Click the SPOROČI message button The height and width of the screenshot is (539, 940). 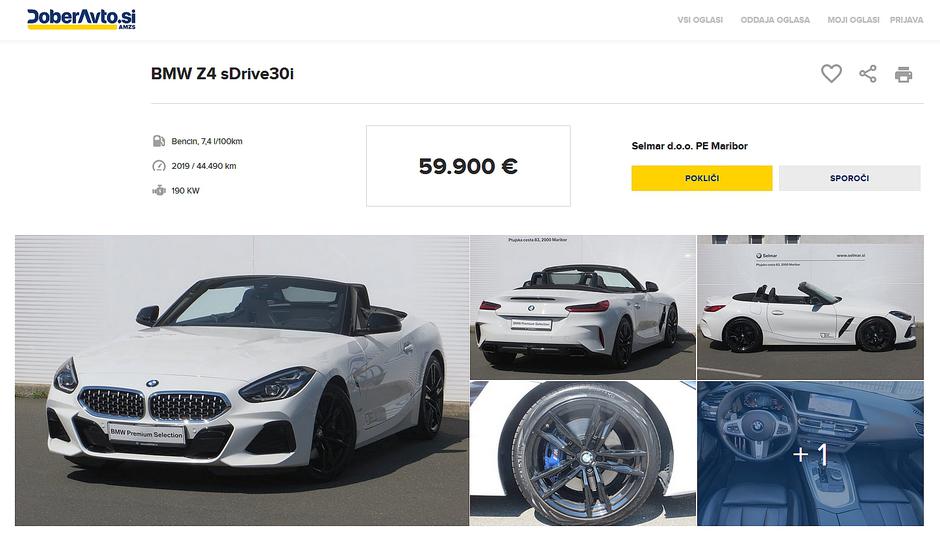click(849, 178)
